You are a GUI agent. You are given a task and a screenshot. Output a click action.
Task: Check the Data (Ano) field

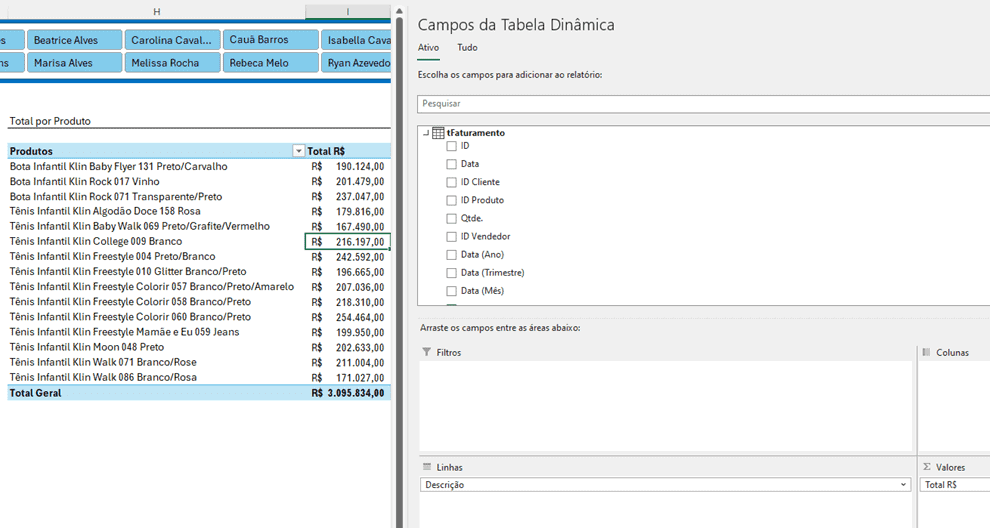[451, 255]
